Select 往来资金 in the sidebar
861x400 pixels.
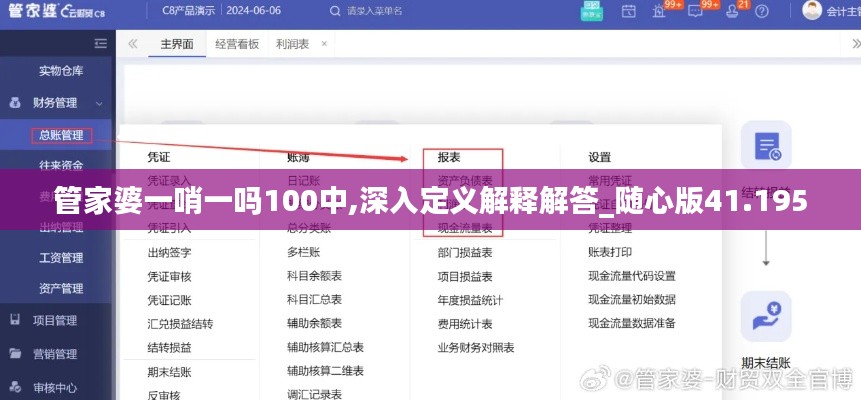tap(61, 165)
